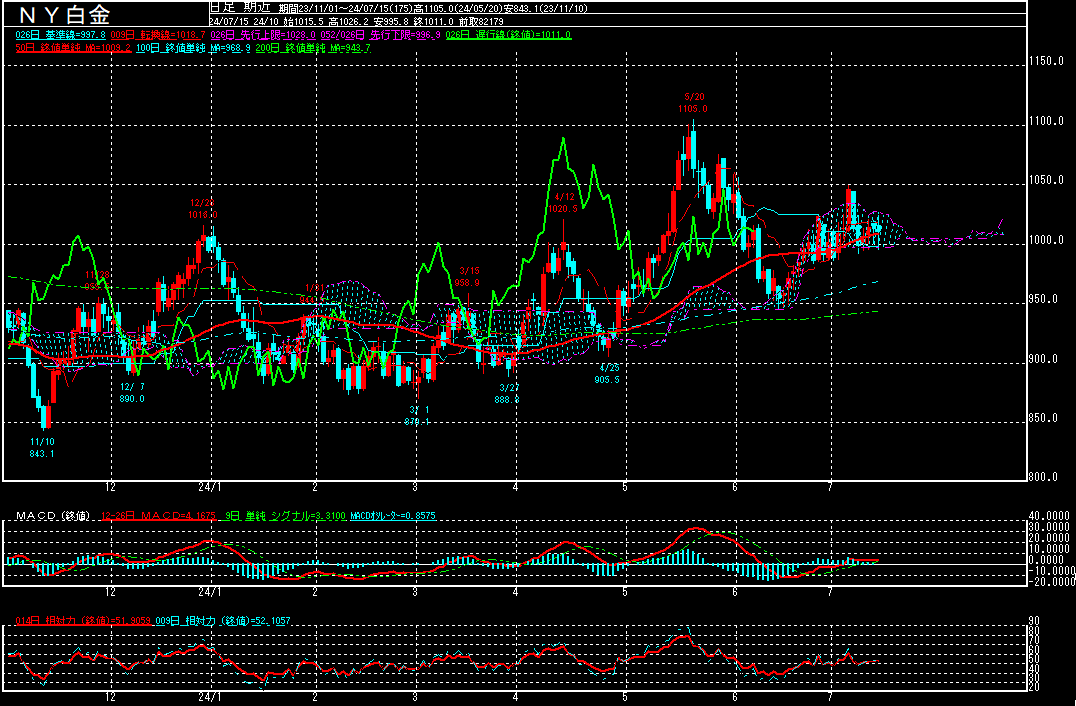Click the 850.0 price axis label
The width and height of the screenshot is (1076, 706).
pyautogui.click(x=1044, y=419)
